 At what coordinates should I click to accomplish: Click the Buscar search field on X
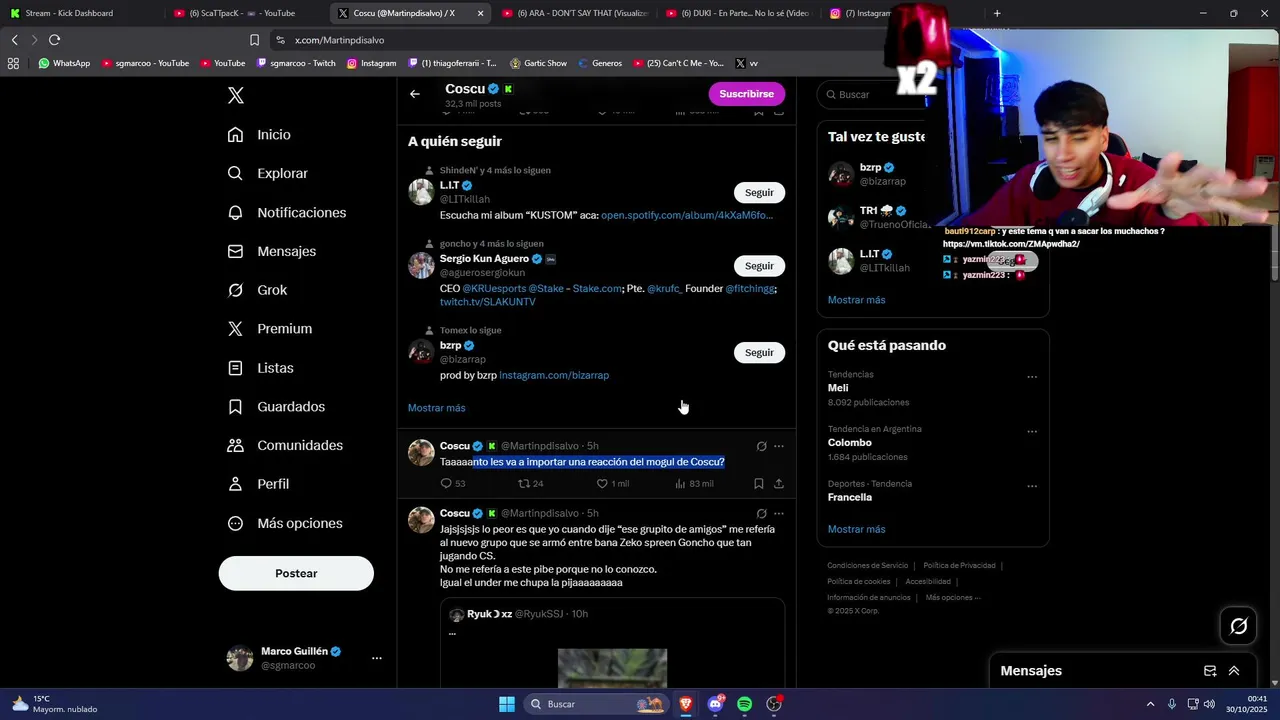(x=870, y=95)
